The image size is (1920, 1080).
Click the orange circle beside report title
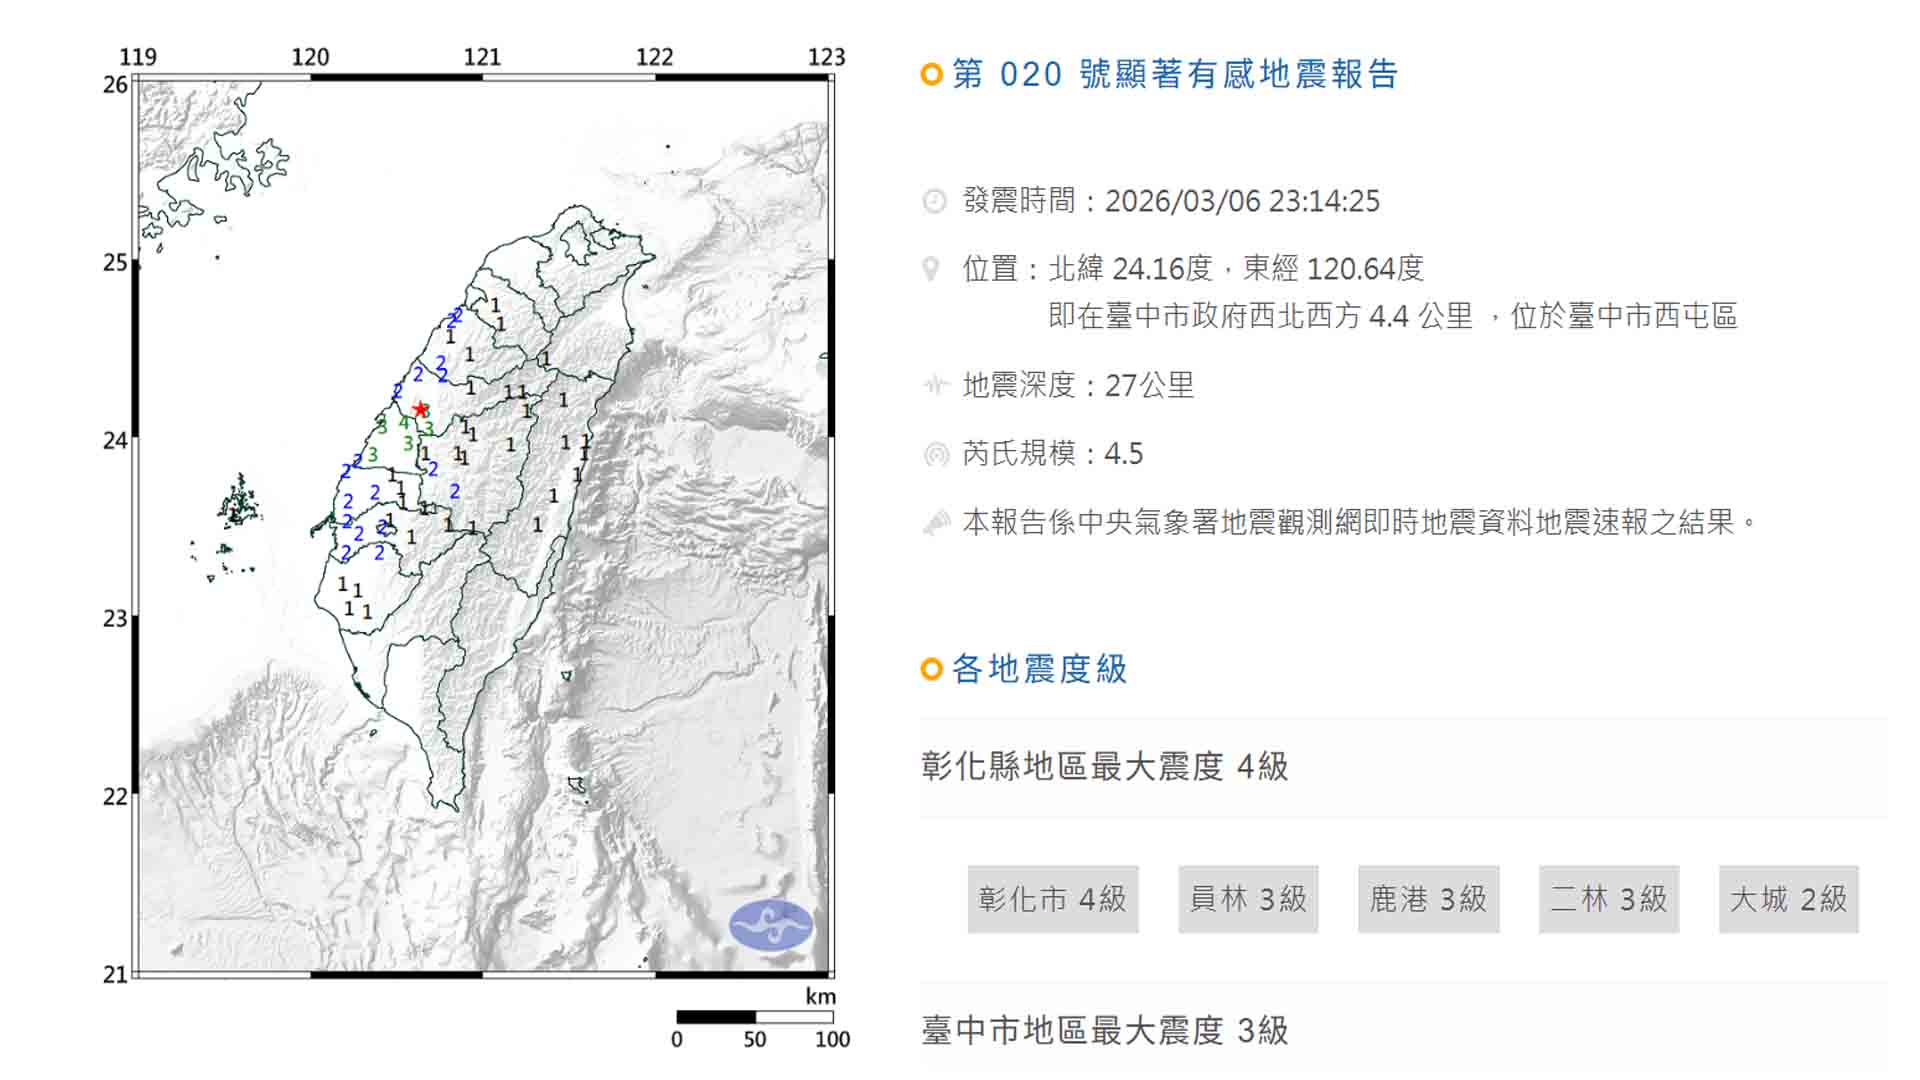click(x=931, y=74)
